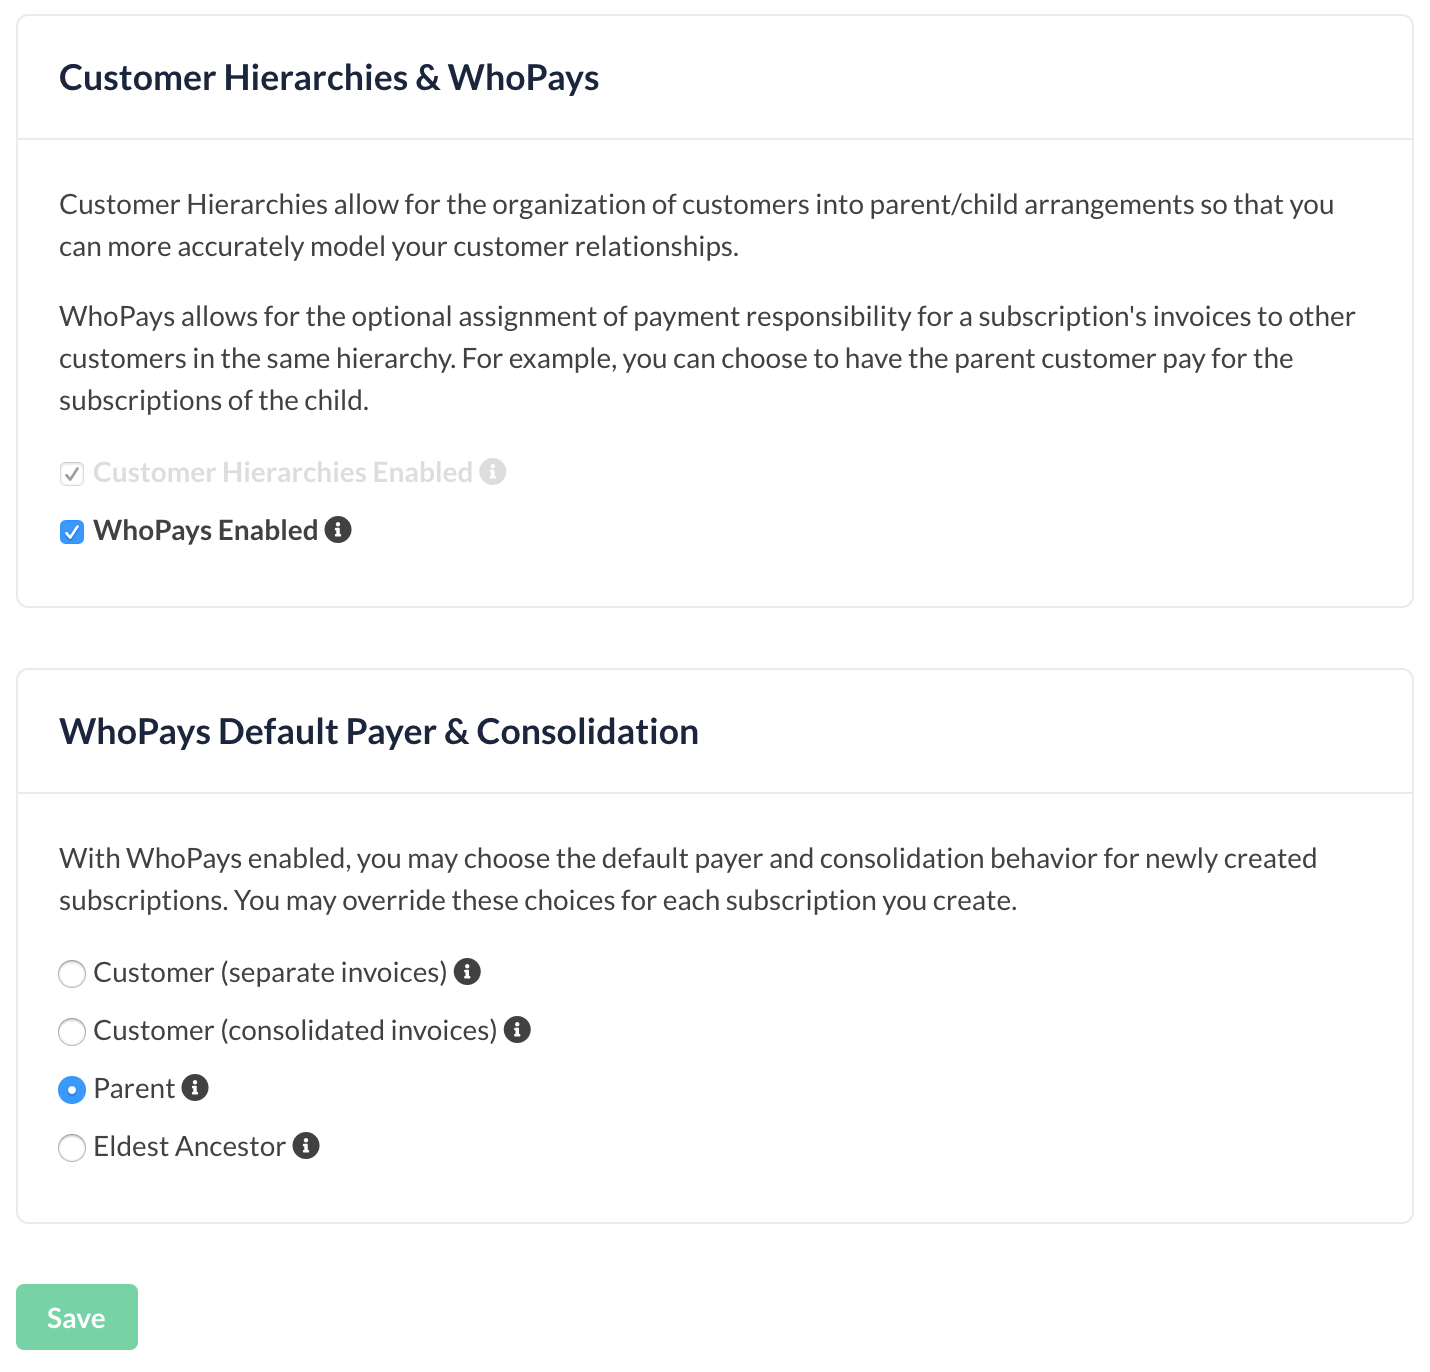Click the "WhoPays Default Payer & Consolidation" heading

(378, 732)
